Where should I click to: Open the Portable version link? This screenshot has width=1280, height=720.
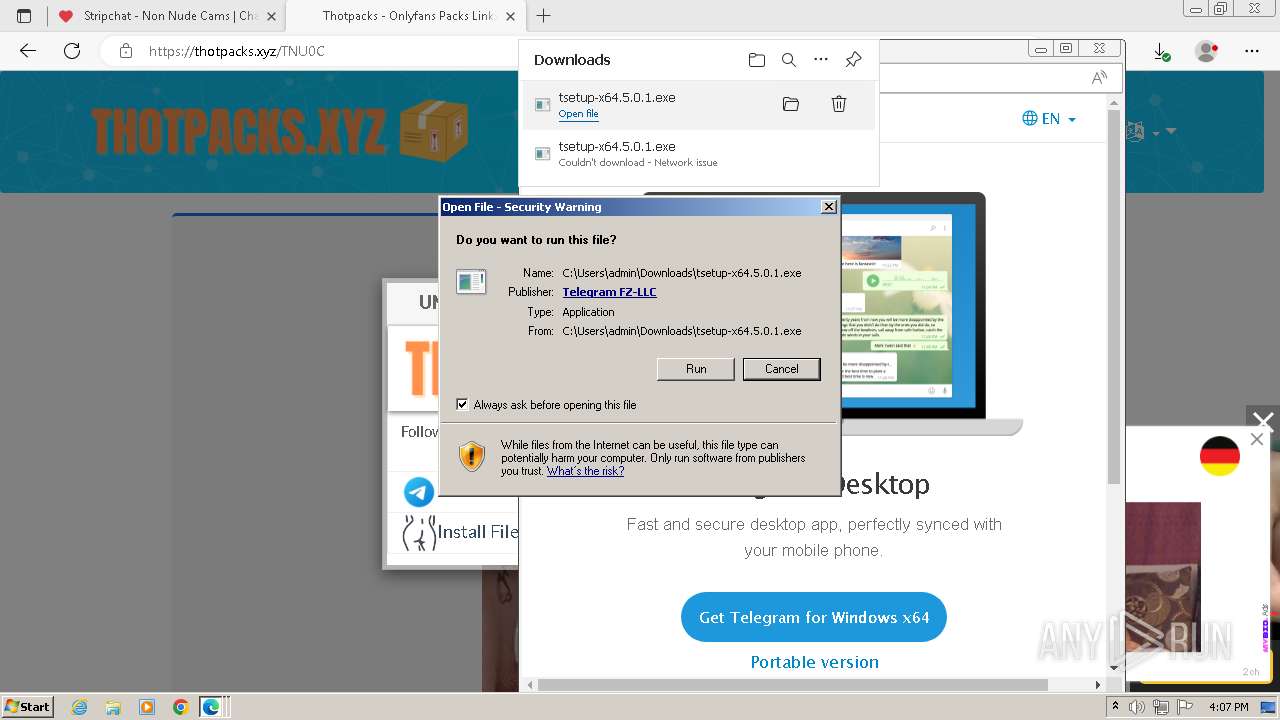[814, 662]
